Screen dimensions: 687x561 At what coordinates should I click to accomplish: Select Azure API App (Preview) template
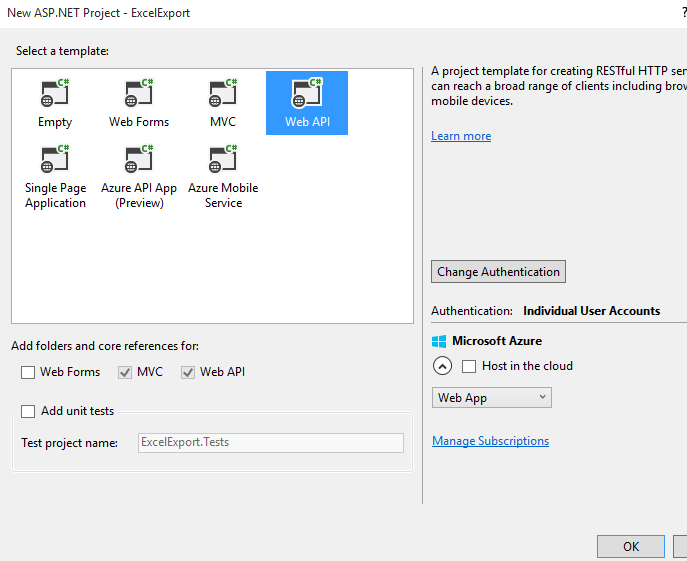[139, 160]
